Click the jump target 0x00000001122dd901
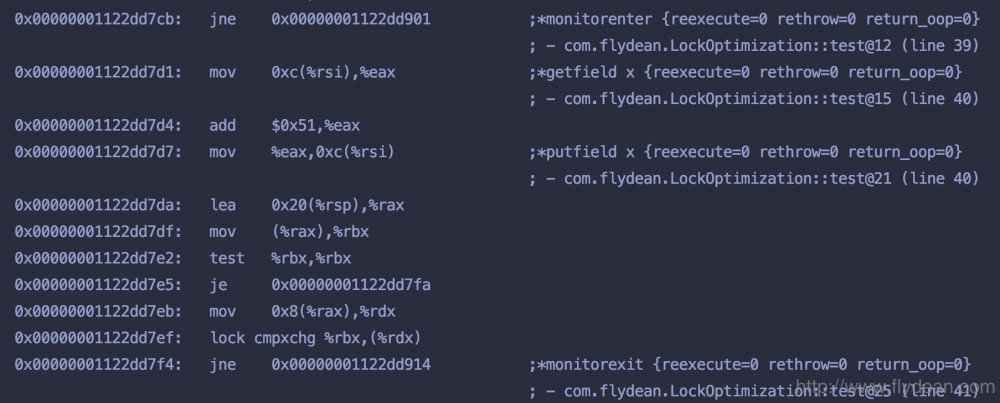Image resolution: width=1000 pixels, height=403 pixels. pyautogui.click(x=351, y=20)
